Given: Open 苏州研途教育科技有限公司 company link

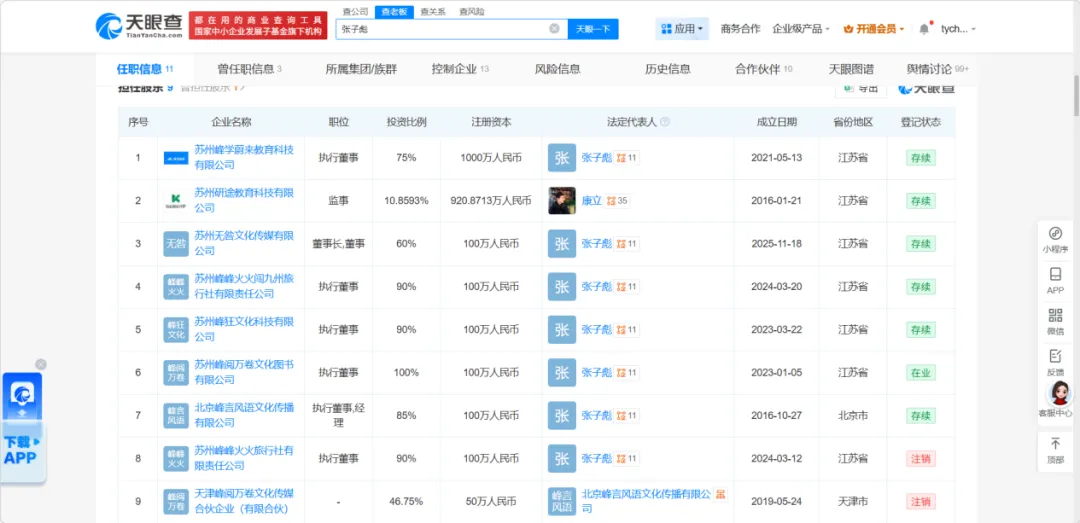Looking at the screenshot, I should tap(243, 200).
